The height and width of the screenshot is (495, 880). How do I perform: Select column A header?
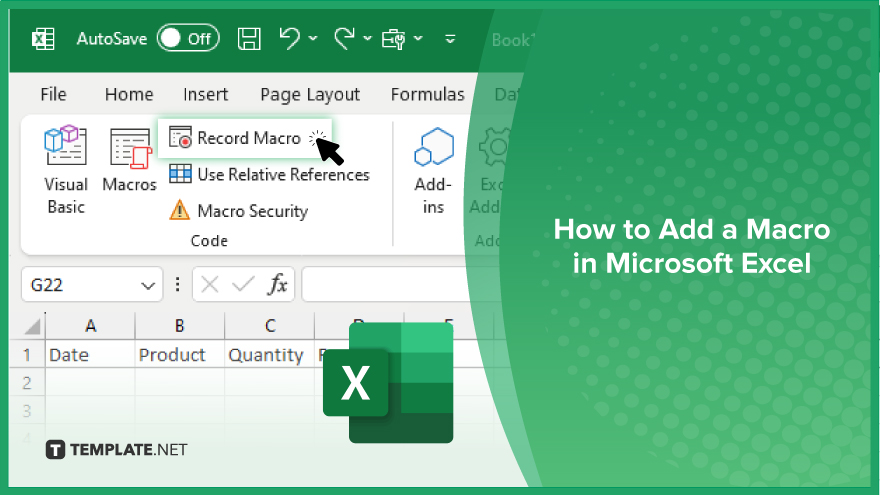point(90,326)
